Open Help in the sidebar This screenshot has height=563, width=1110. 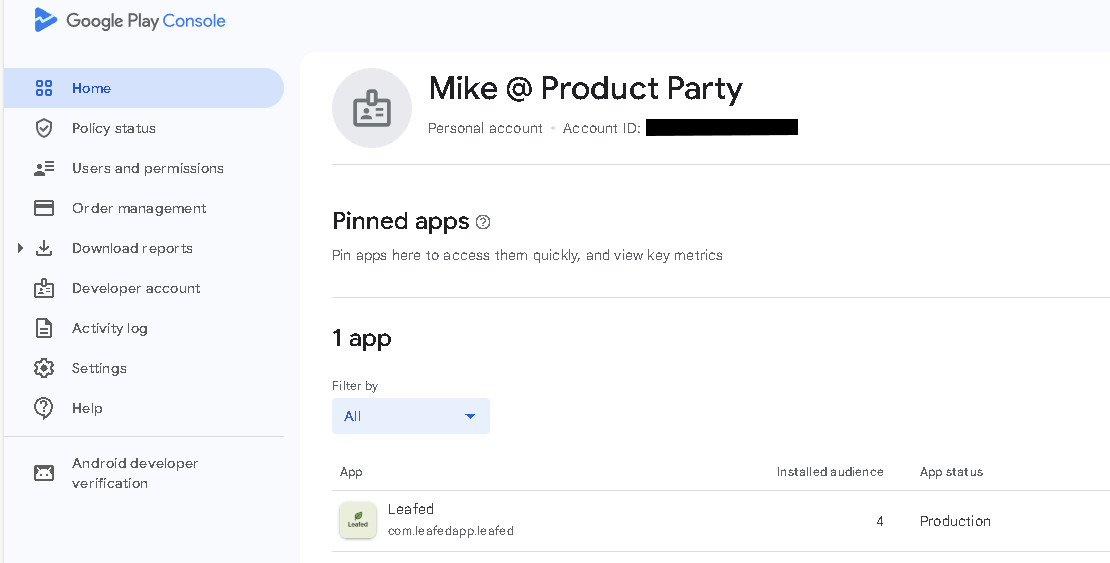144,408
